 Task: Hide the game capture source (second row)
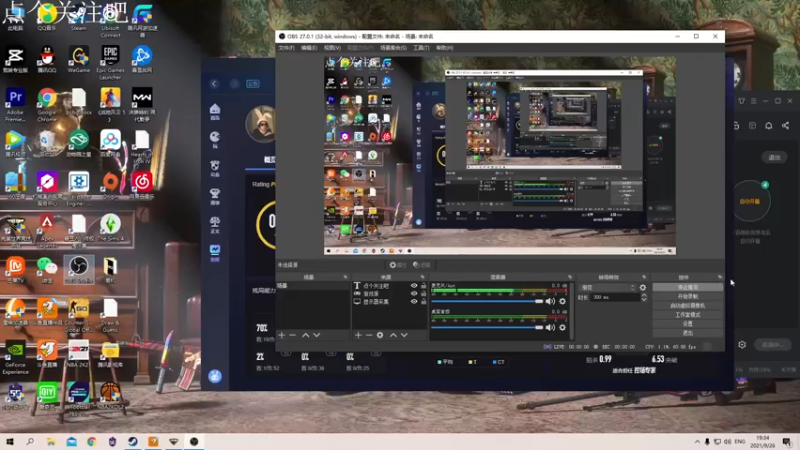pos(414,293)
